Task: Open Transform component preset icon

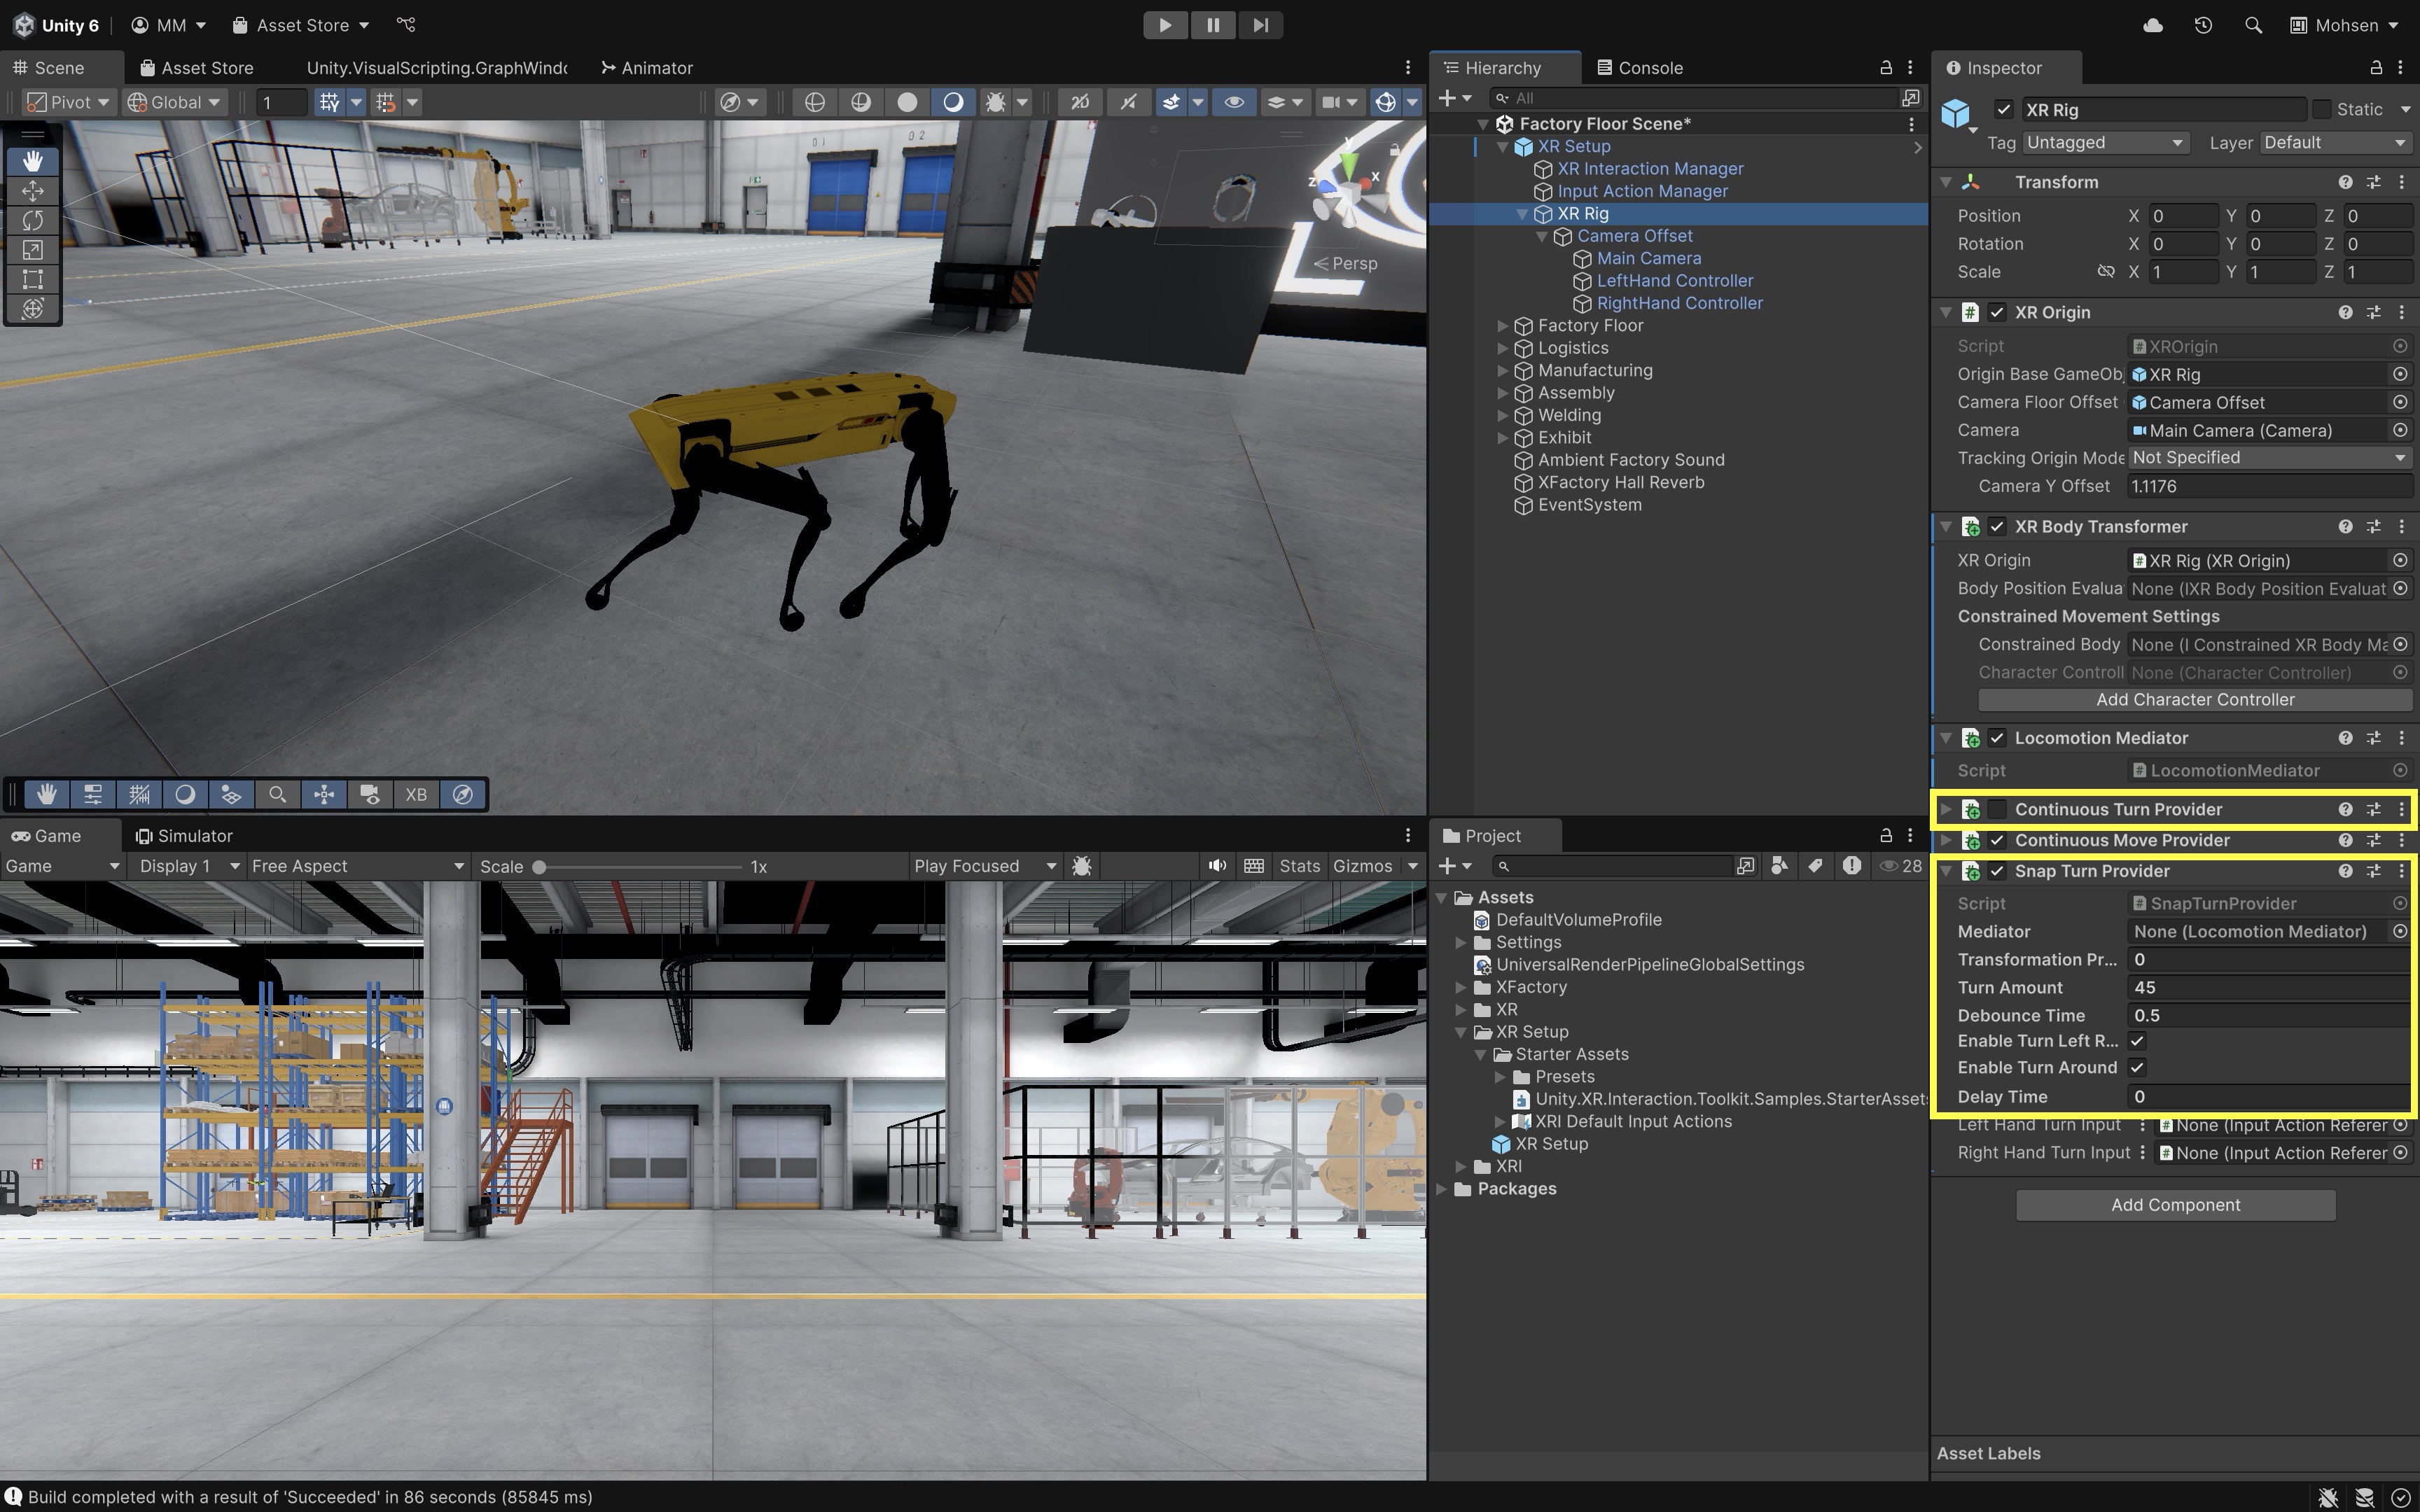Action: 2373,182
